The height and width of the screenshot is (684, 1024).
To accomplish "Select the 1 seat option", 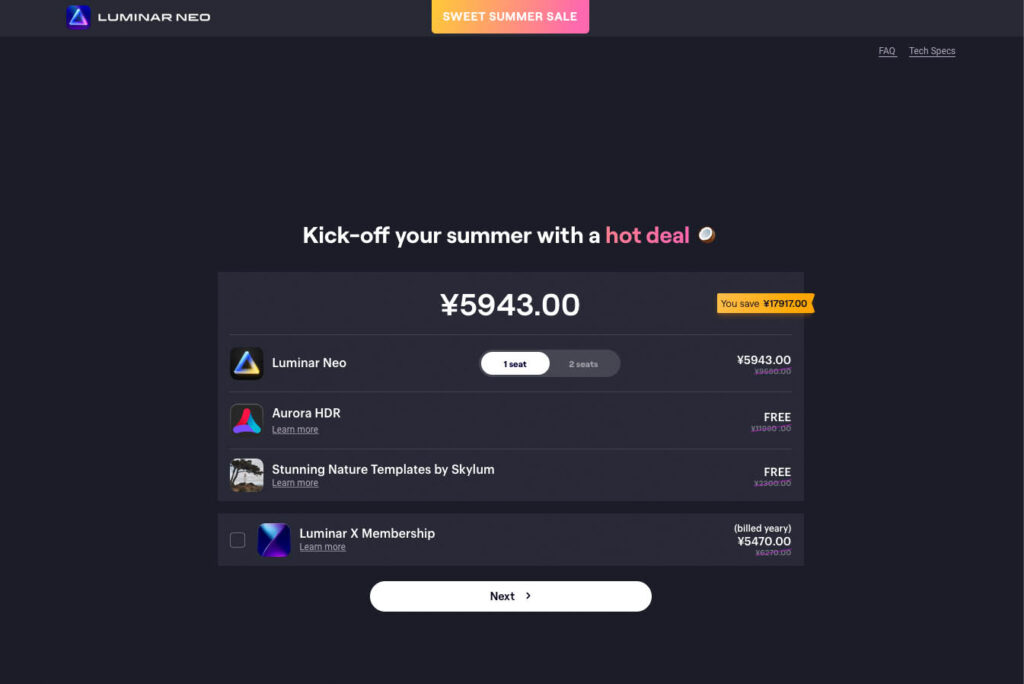I will pyautogui.click(x=515, y=364).
